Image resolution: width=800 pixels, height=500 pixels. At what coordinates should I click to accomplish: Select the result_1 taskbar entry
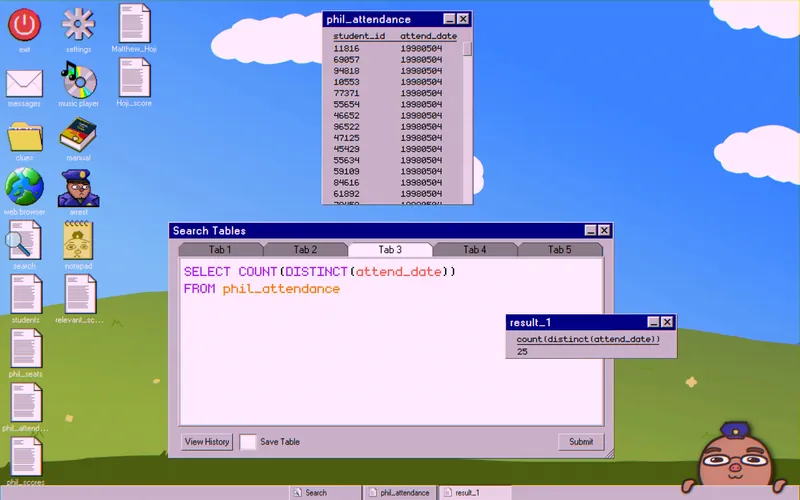[x=475, y=492]
